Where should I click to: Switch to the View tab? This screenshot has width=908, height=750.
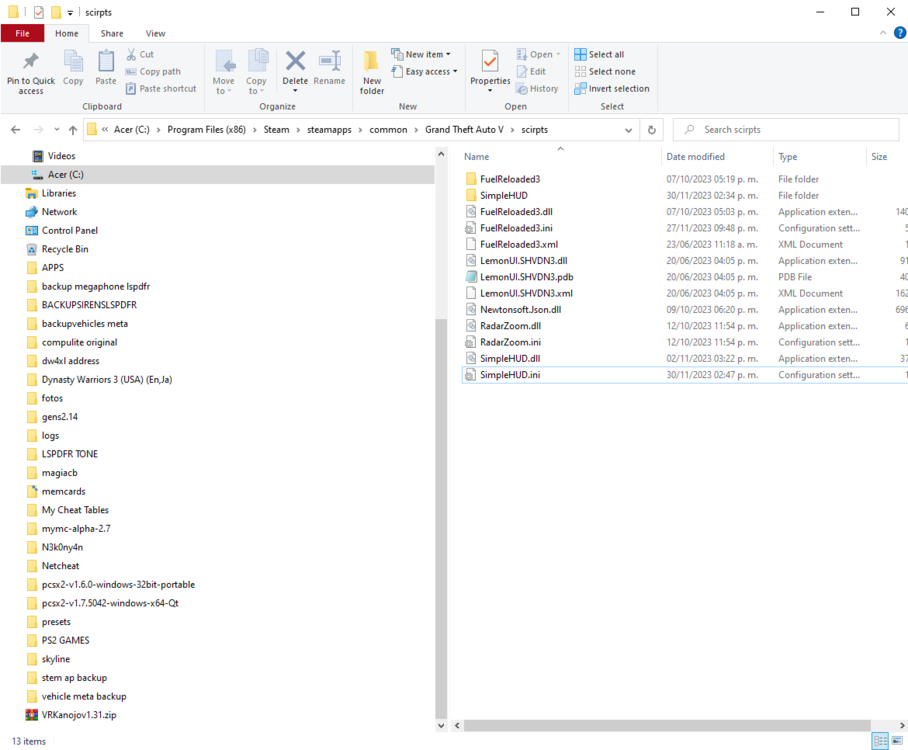click(x=154, y=32)
